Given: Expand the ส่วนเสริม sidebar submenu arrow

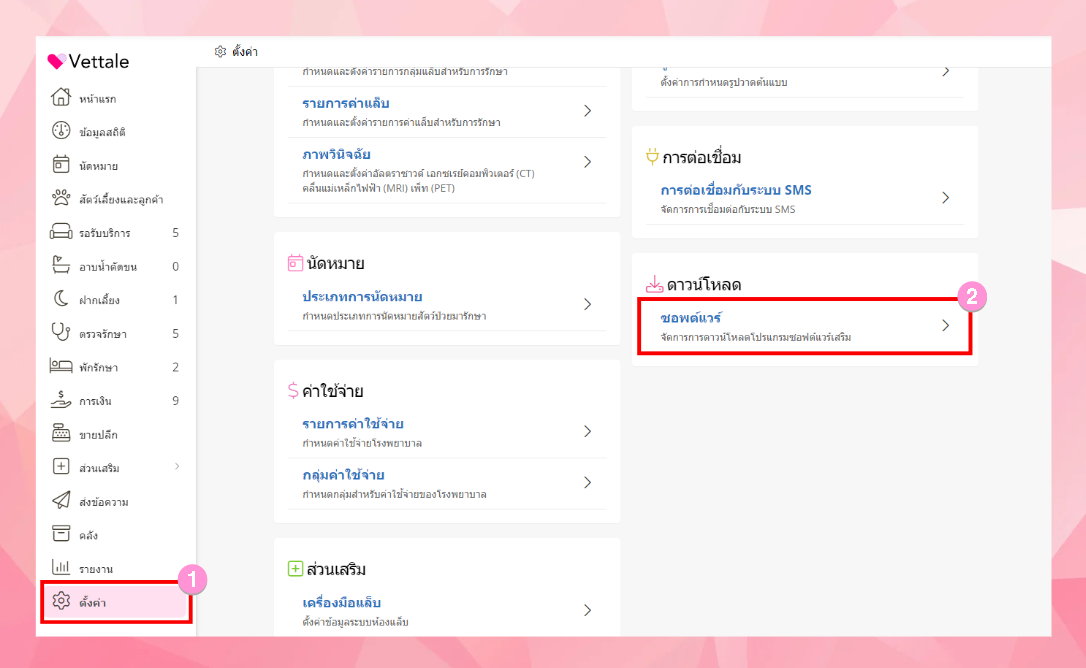Looking at the screenshot, I should pyautogui.click(x=177, y=466).
